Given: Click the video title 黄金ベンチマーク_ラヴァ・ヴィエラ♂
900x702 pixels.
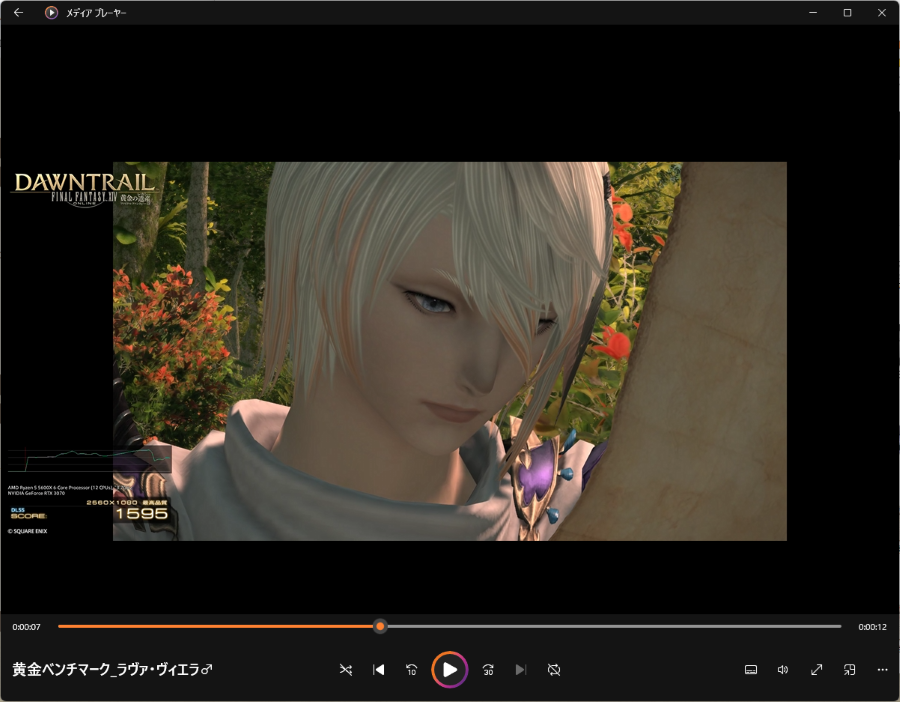Looking at the screenshot, I should click(x=112, y=669).
